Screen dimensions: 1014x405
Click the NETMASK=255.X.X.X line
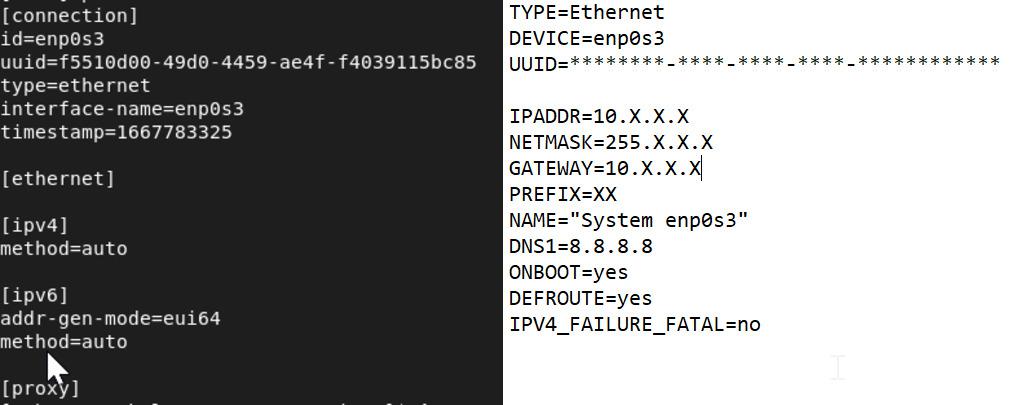click(x=610, y=143)
